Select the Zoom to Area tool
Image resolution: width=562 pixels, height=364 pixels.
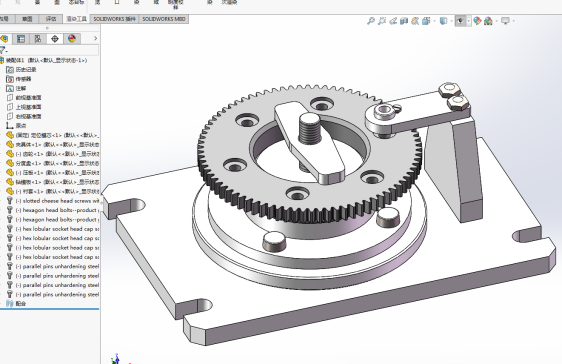pyautogui.click(x=382, y=21)
